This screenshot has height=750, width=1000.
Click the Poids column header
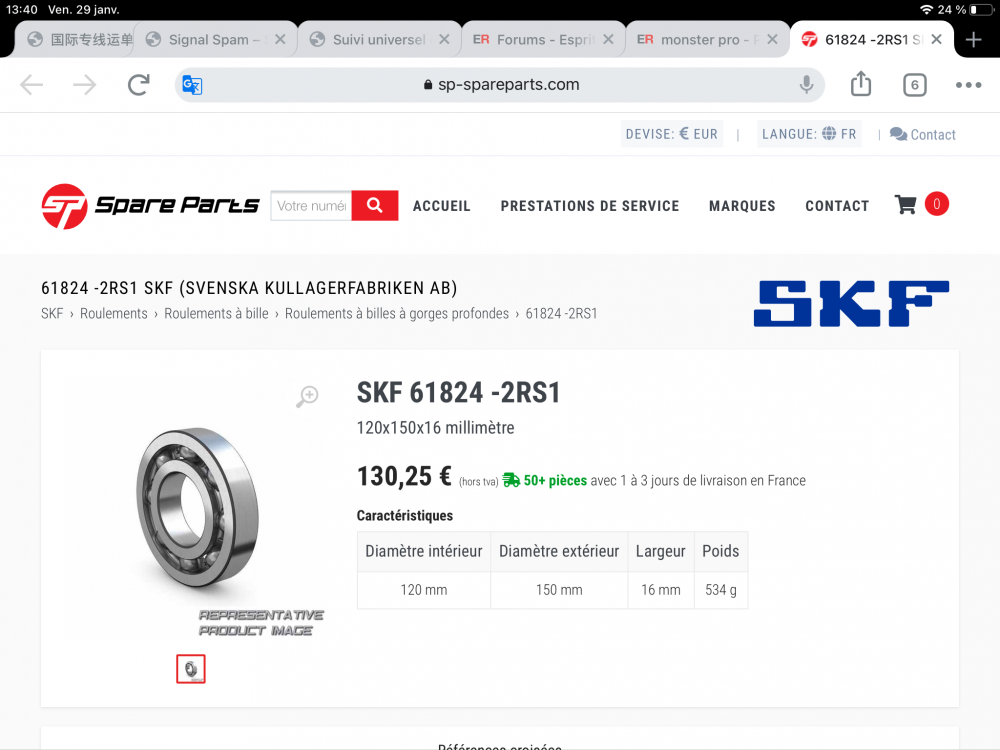(x=721, y=551)
